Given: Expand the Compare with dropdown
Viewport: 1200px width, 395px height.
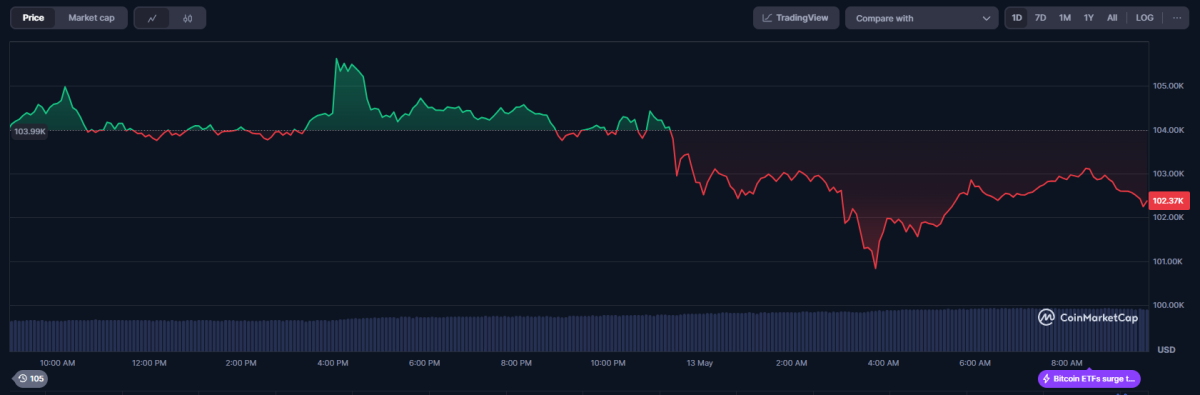Looking at the screenshot, I should [921, 18].
